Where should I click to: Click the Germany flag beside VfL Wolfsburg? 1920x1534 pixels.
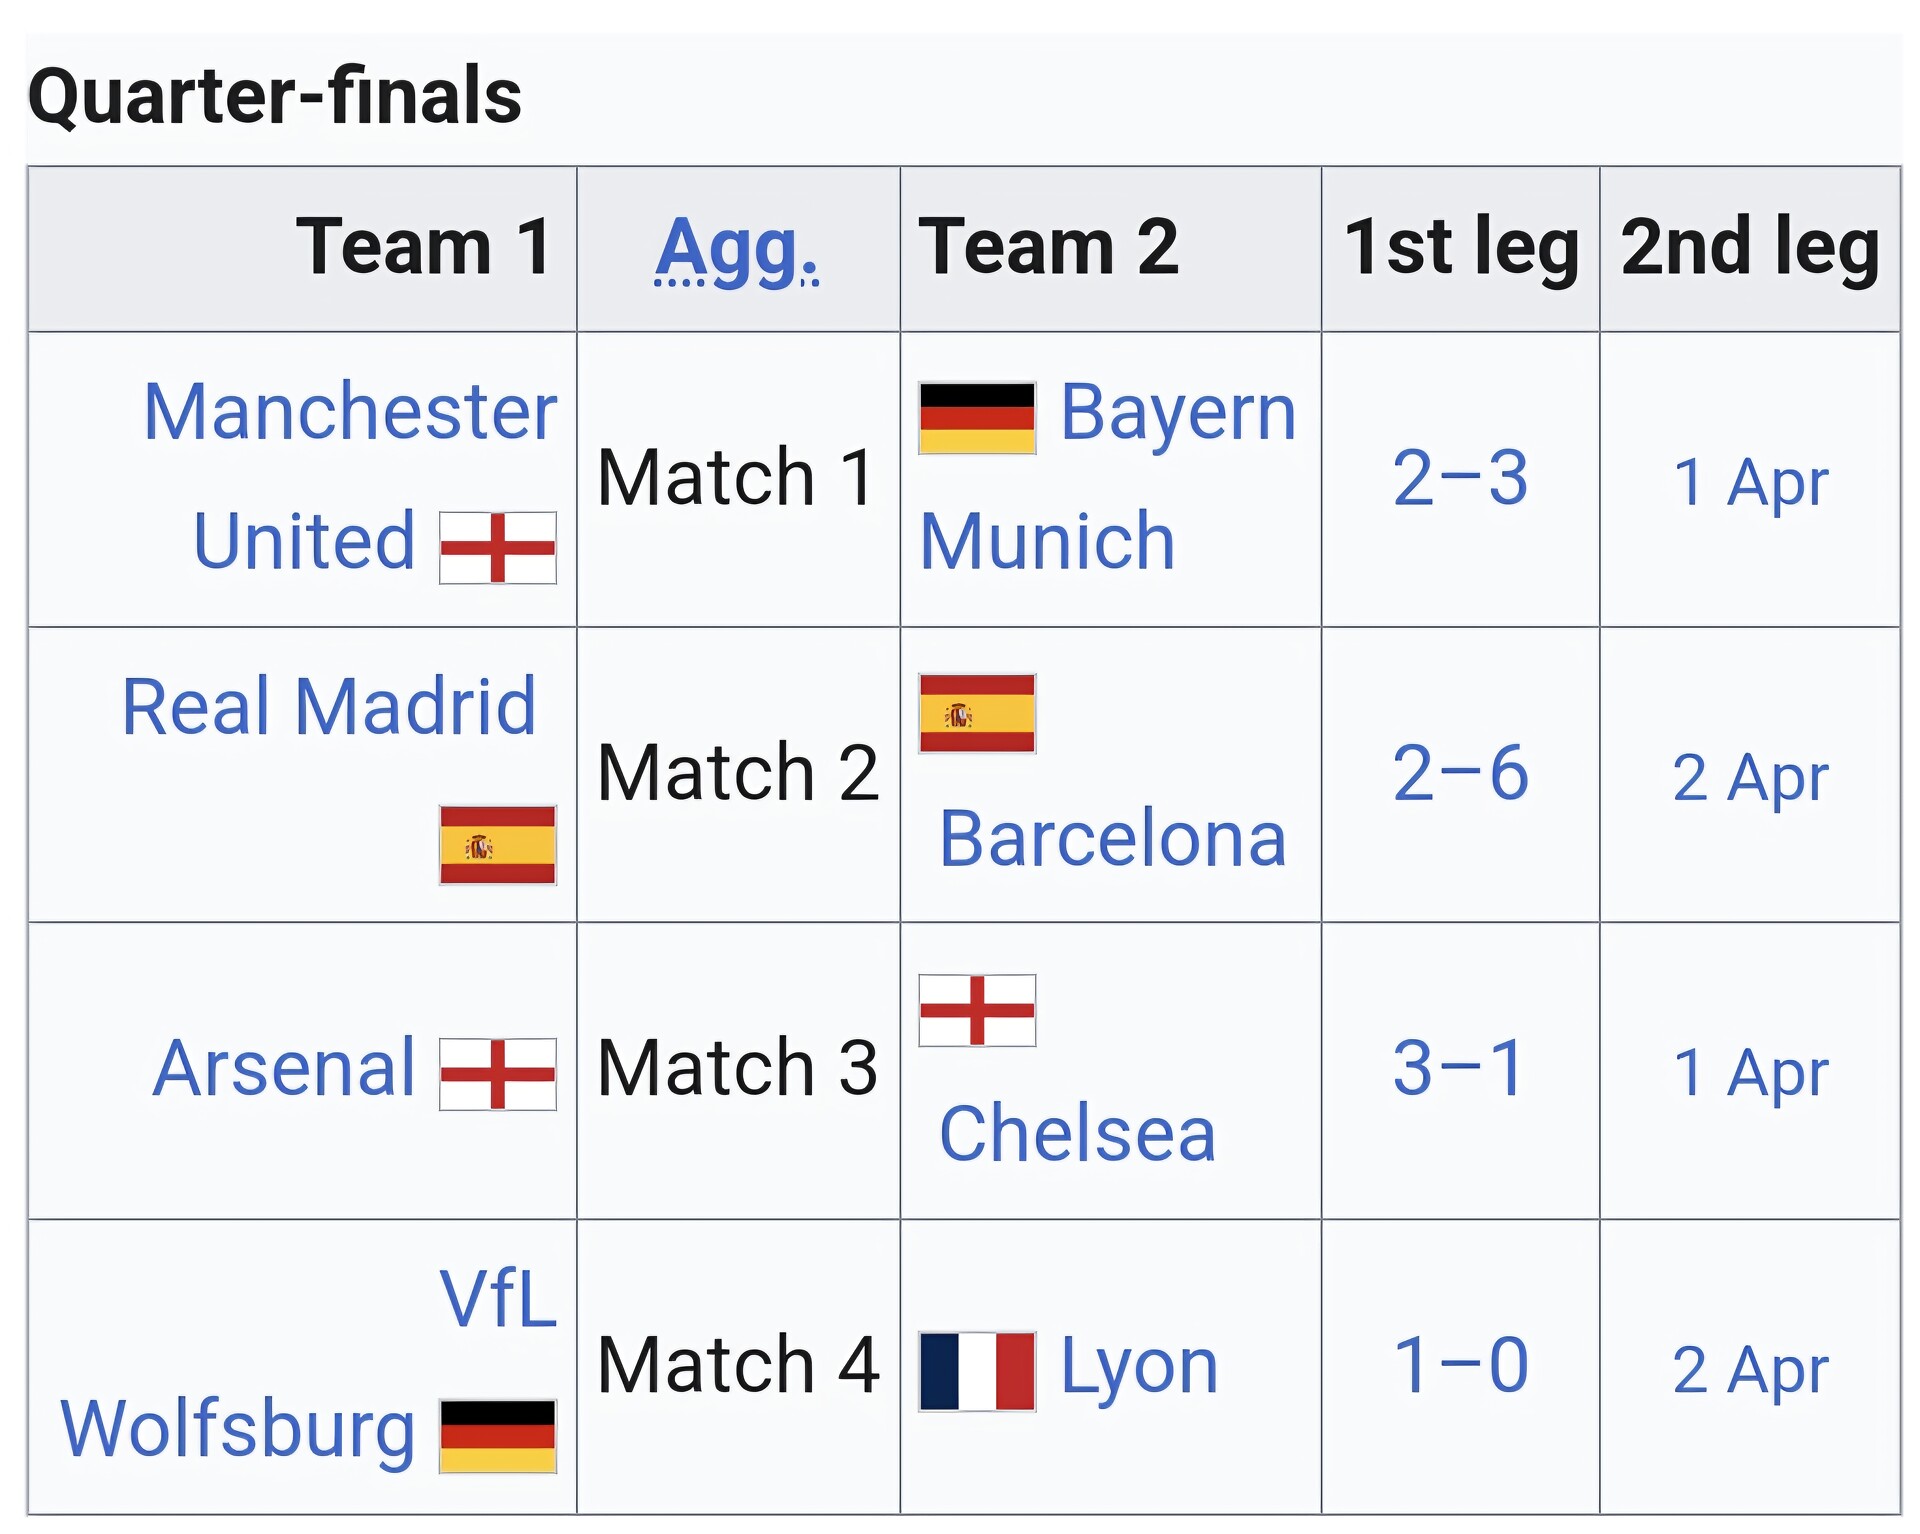497,1435
